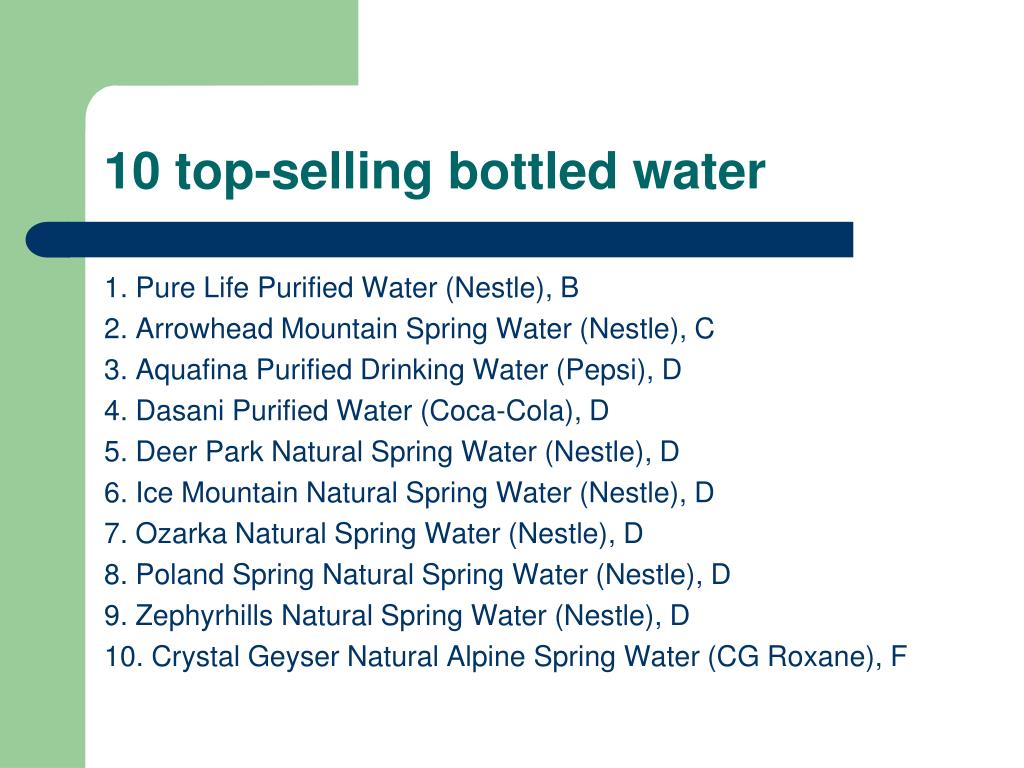The width and height of the screenshot is (1024, 768).
Task: Click the Dasani Purified Water entry
Action: [x=357, y=411]
